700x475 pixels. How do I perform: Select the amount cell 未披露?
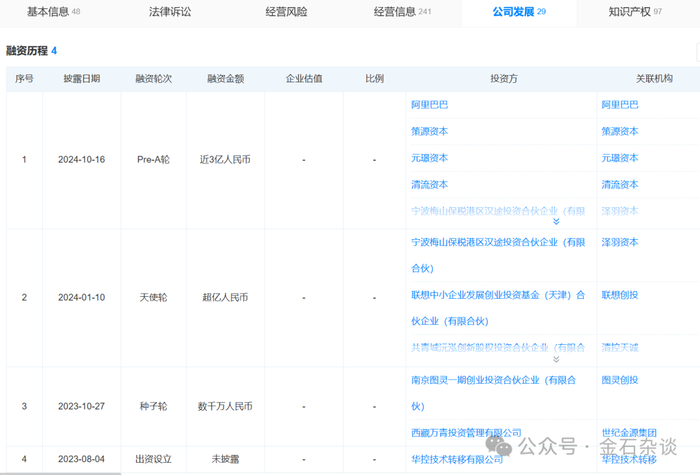(x=225, y=459)
